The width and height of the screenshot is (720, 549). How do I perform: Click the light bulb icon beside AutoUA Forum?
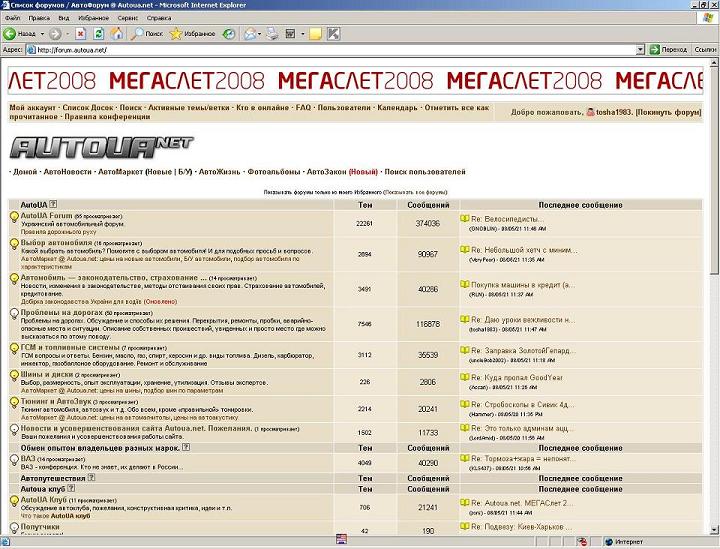pyautogui.click(x=14, y=216)
